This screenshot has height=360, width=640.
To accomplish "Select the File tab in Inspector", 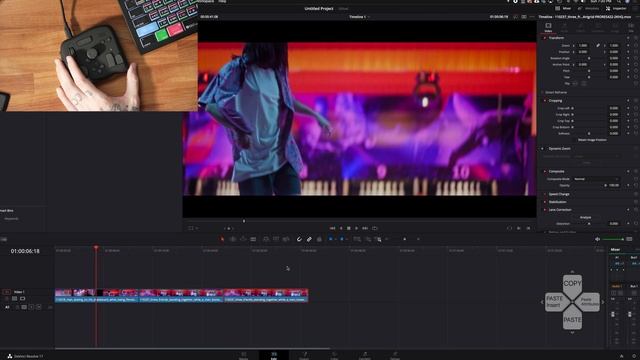I will [631, 27].
